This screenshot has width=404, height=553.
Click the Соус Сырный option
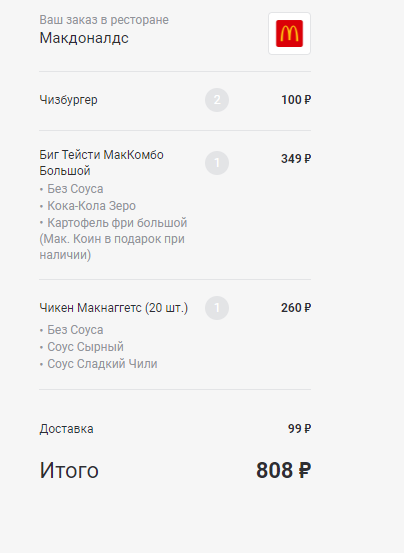pos(85,347)
